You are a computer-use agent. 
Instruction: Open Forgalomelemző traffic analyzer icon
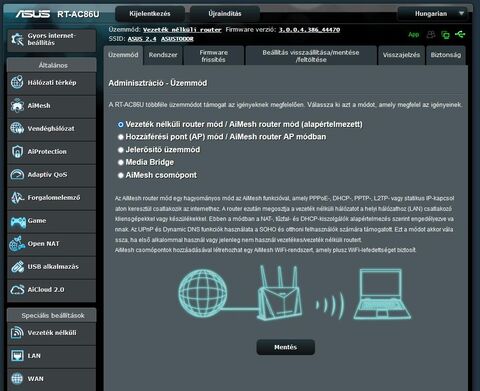pos(17,197)
